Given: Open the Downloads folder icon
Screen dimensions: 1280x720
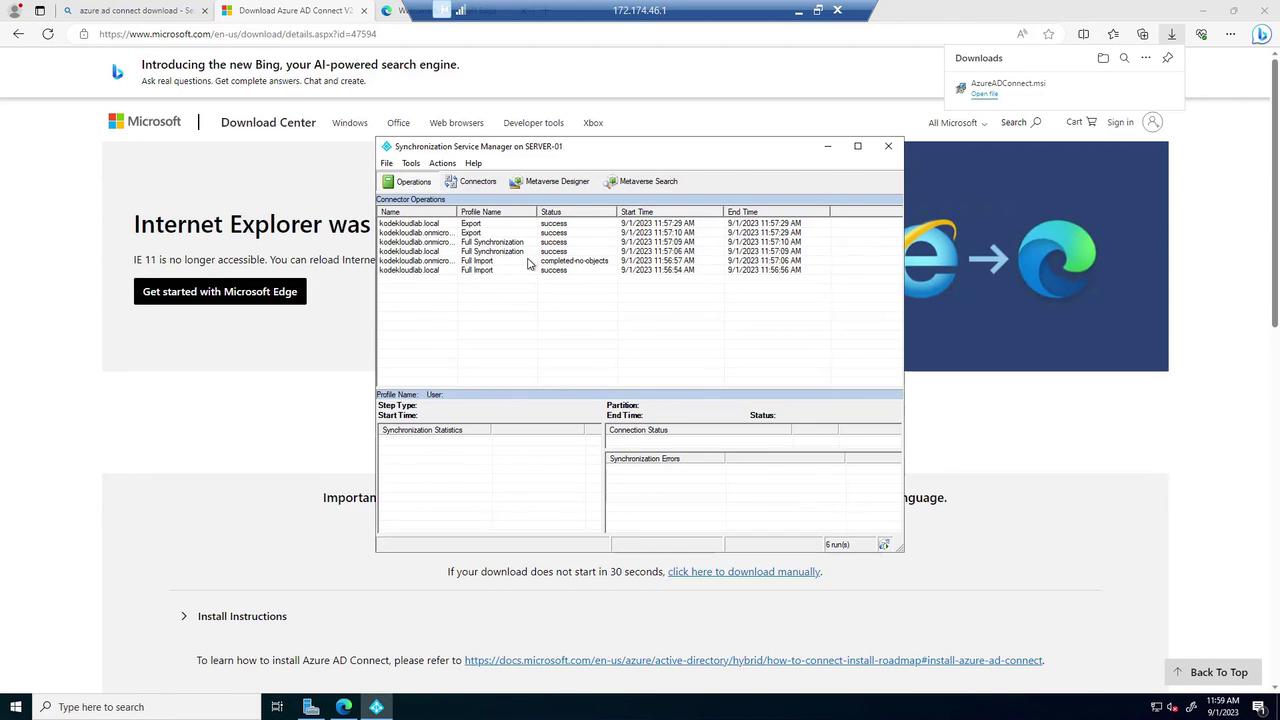Looking at the screenshot, I should pyautogui.click(x=1103, y=58).
